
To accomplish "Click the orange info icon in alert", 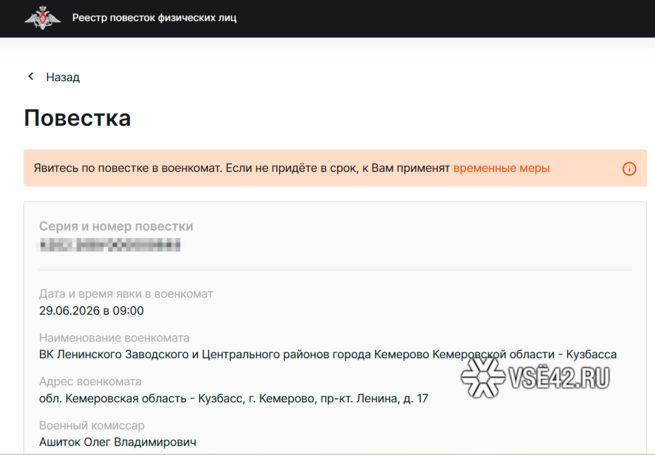I will point(629,168).
